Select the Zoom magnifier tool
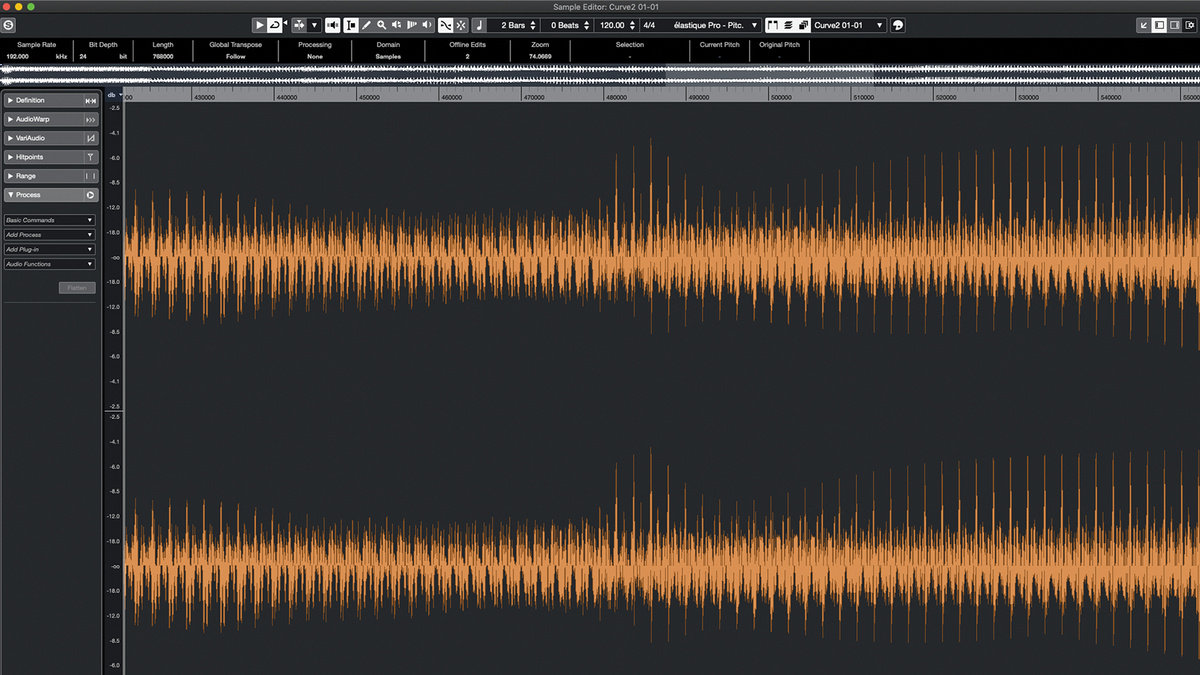The width and height of the screenshot is (1200, 675). [x=382, y=25]
